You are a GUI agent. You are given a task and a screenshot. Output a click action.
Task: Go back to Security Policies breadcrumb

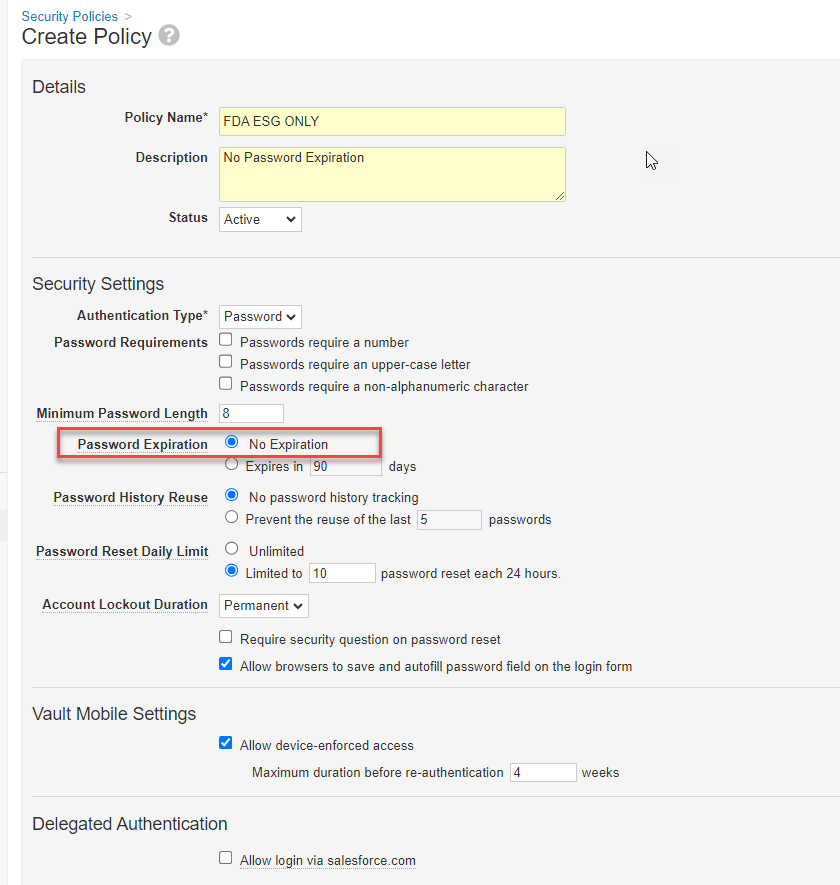(69, 16)
